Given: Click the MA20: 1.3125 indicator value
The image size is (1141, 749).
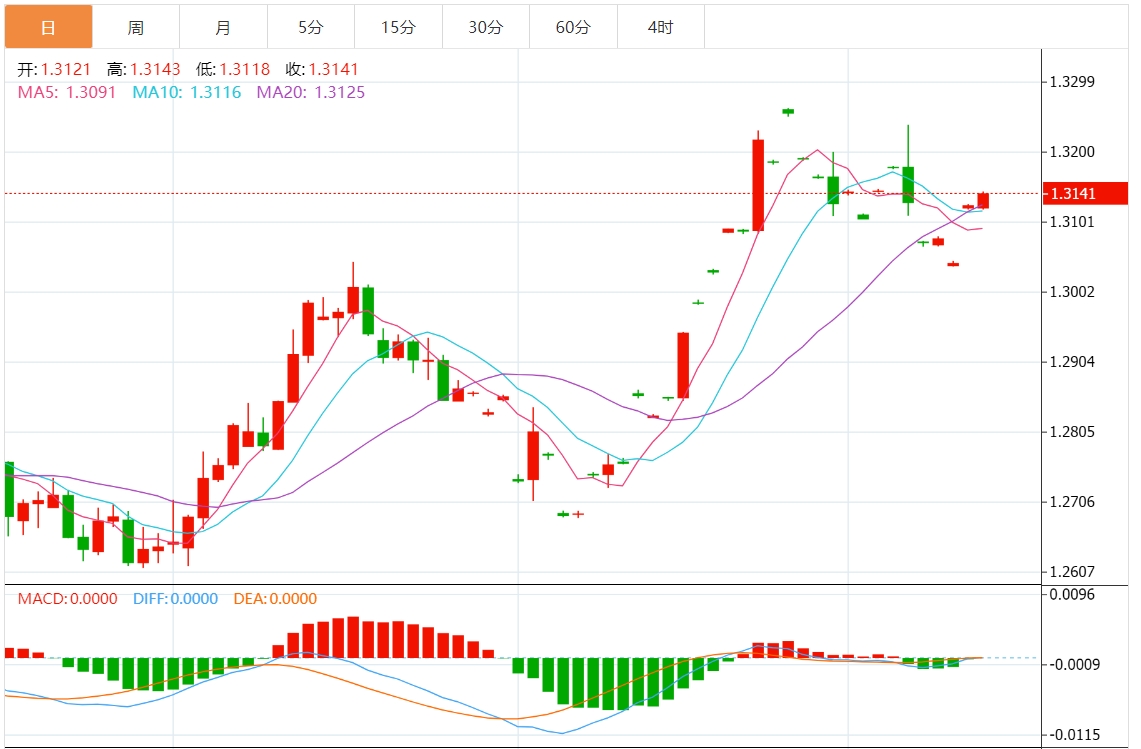Looking at the screenshot, I should (x=311, y=92).
